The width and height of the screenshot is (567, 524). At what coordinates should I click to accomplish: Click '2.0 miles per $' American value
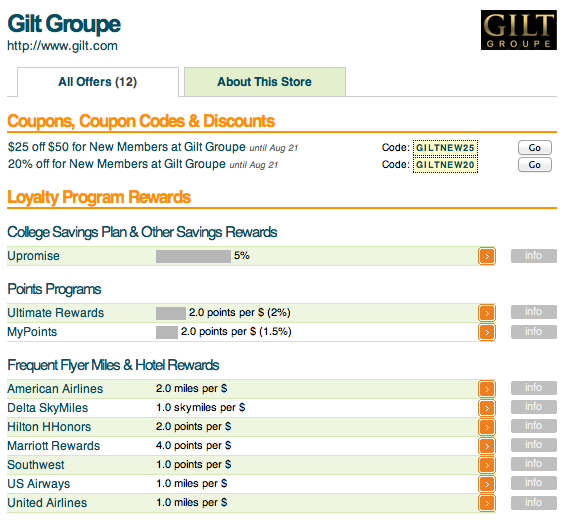click(192, 388)
